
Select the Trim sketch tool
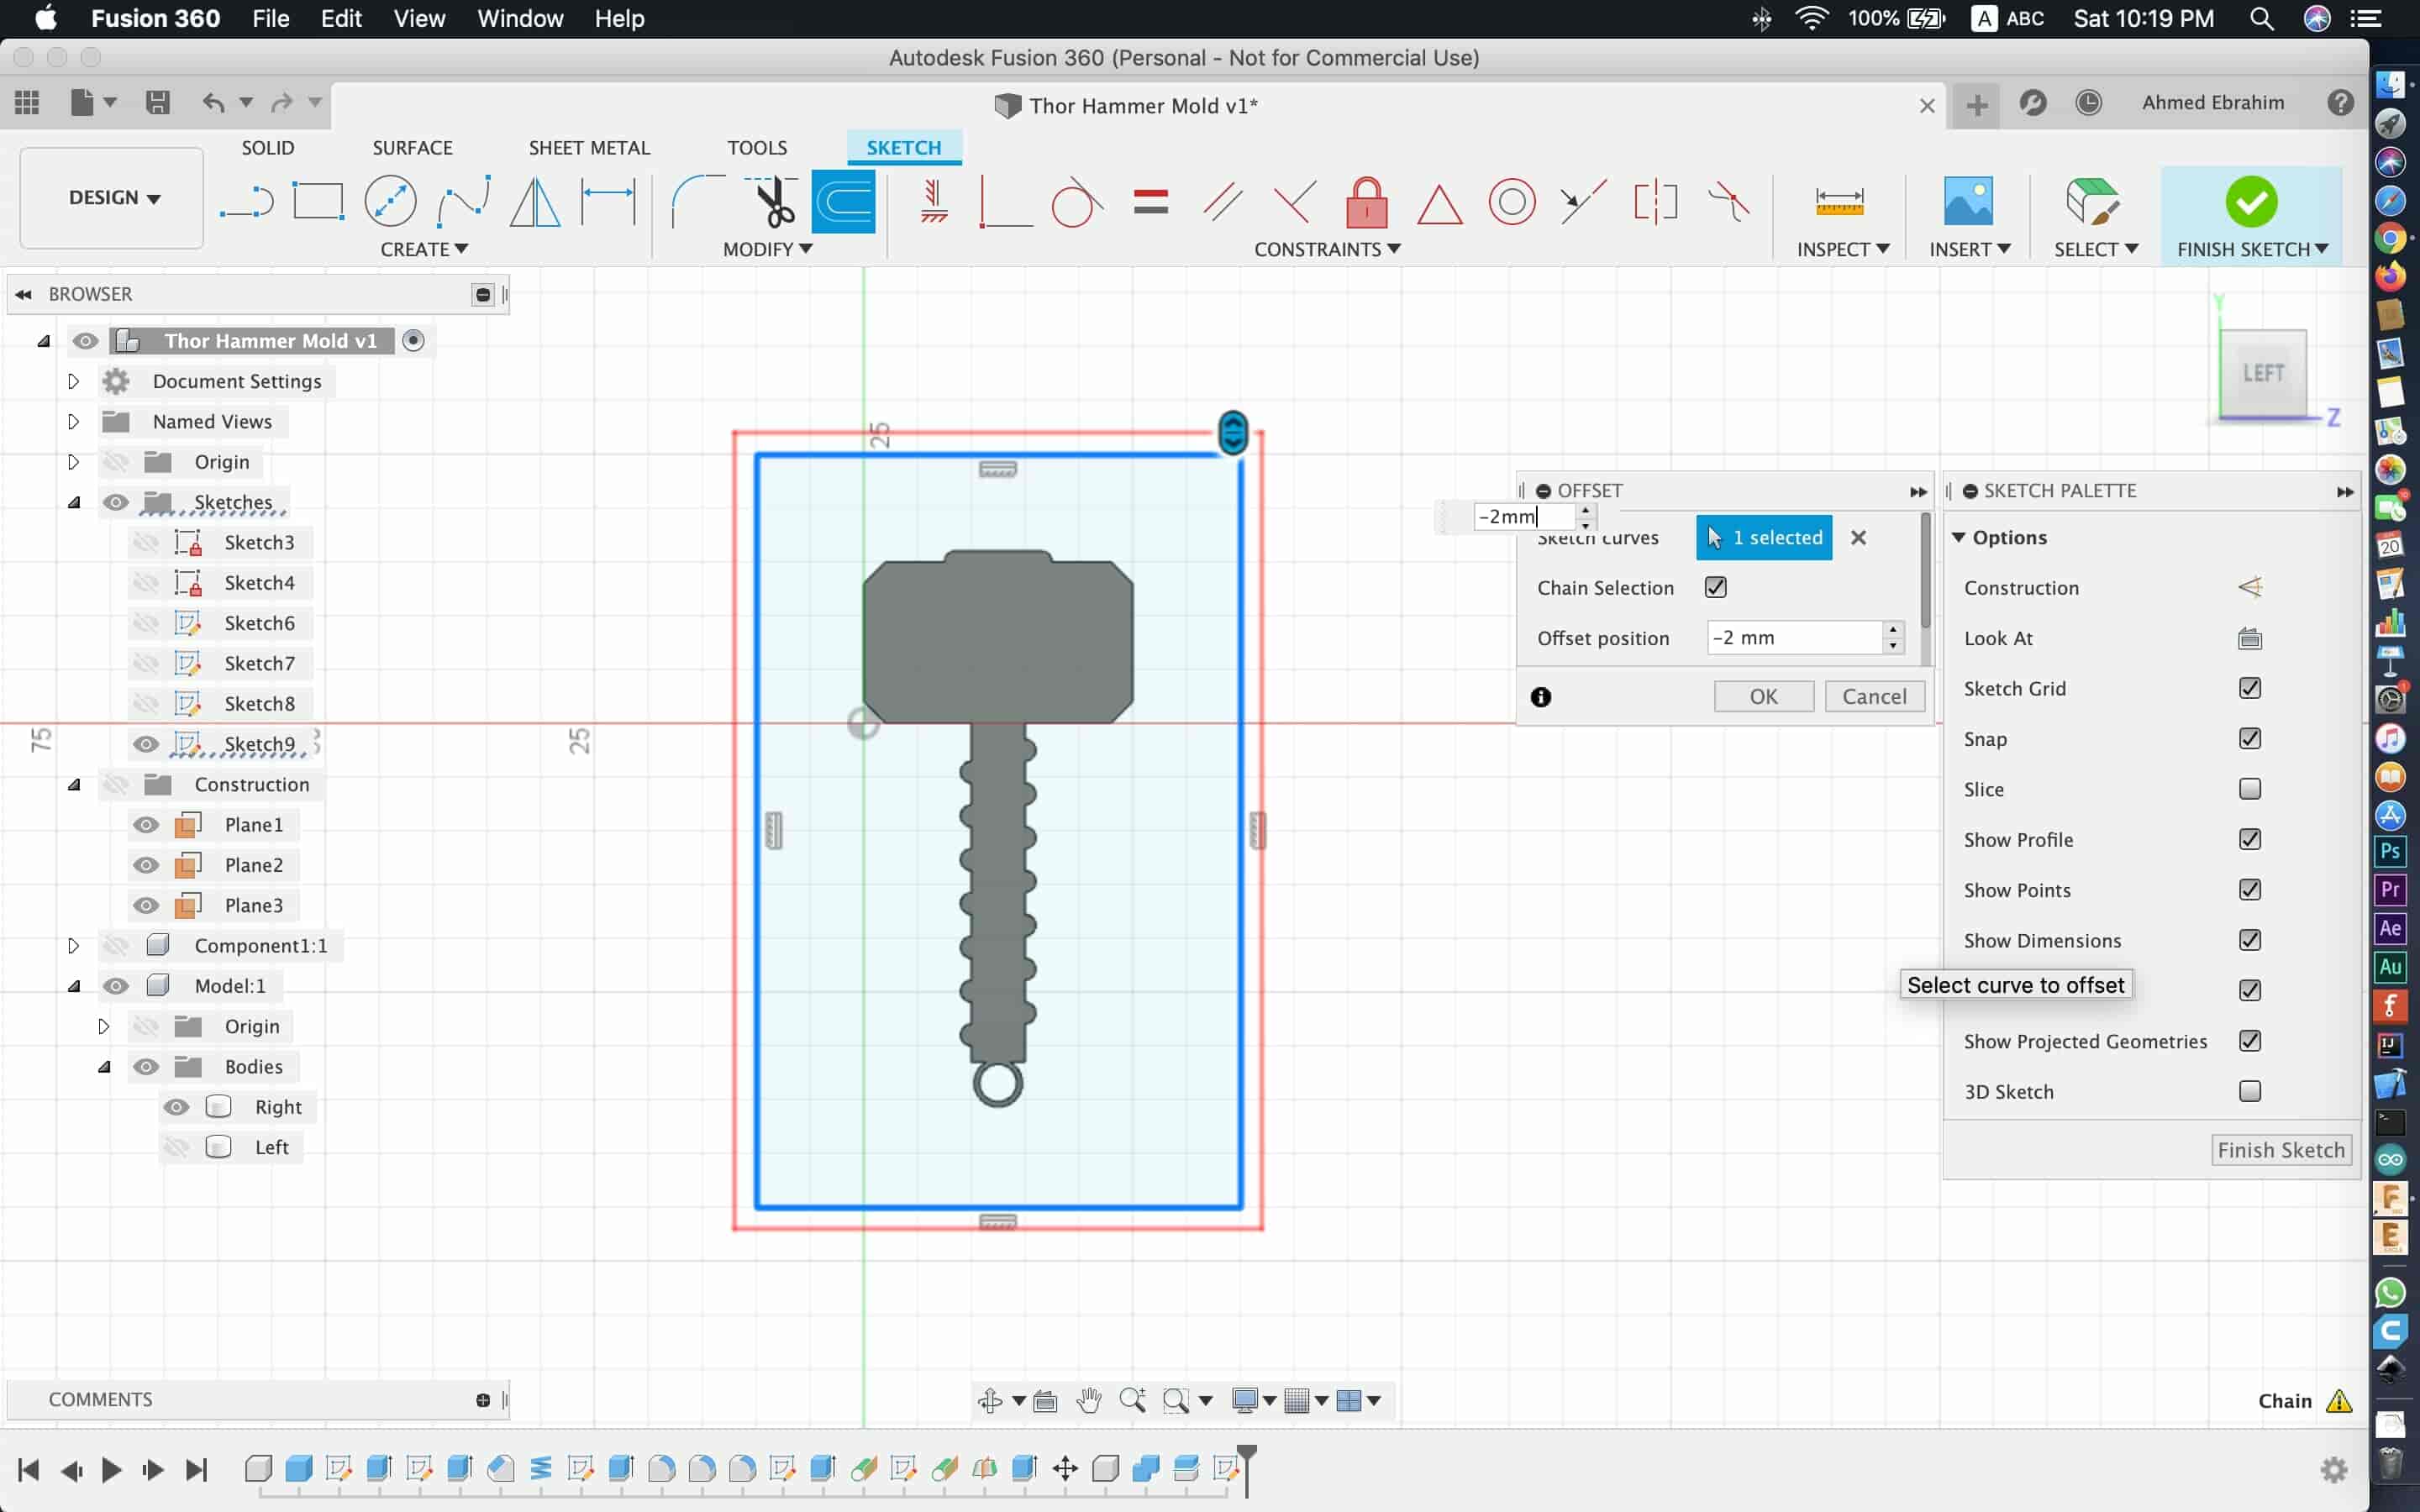coord(772,202)
